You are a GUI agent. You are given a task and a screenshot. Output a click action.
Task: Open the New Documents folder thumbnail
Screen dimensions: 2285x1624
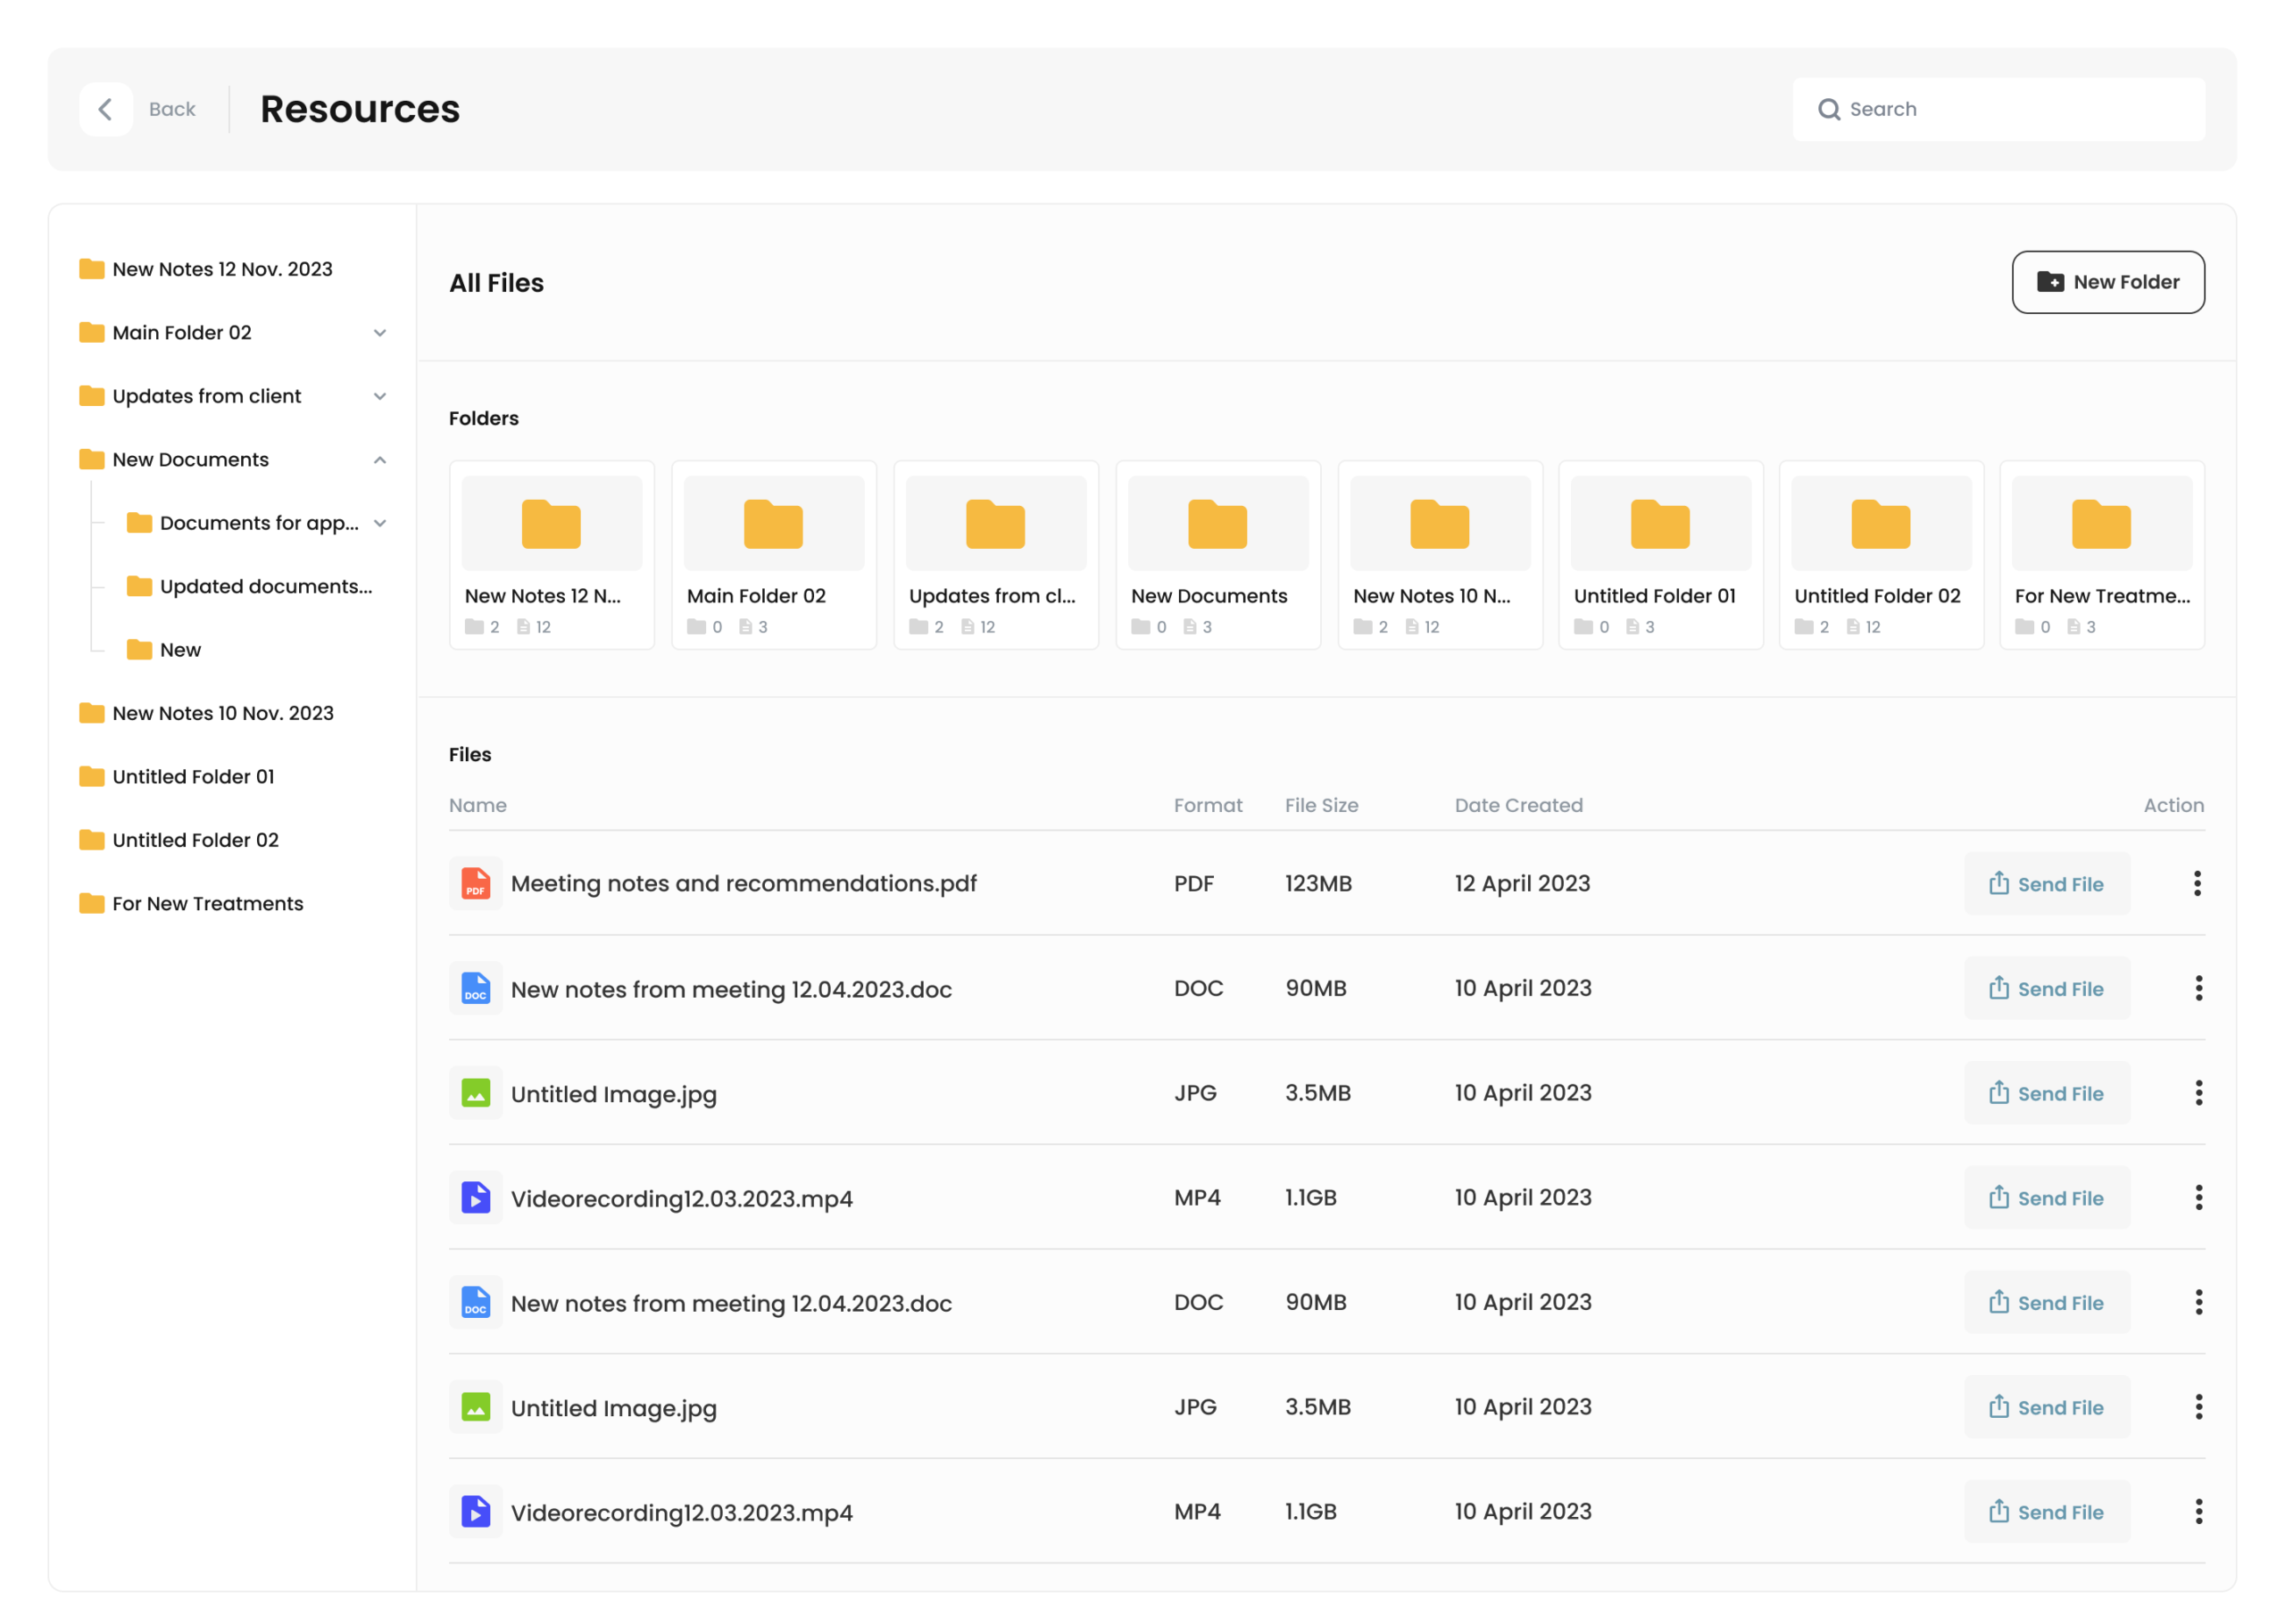point(1217,523)
